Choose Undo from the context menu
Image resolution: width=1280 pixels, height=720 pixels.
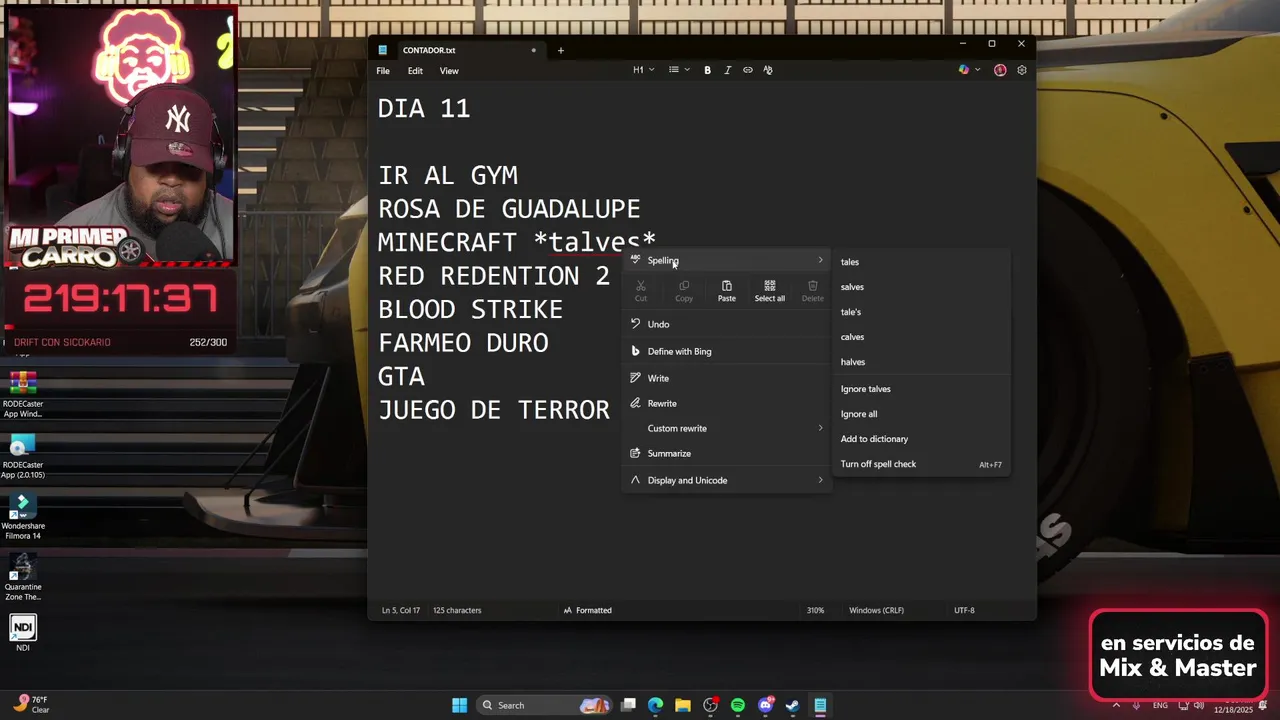coord(727,324)
